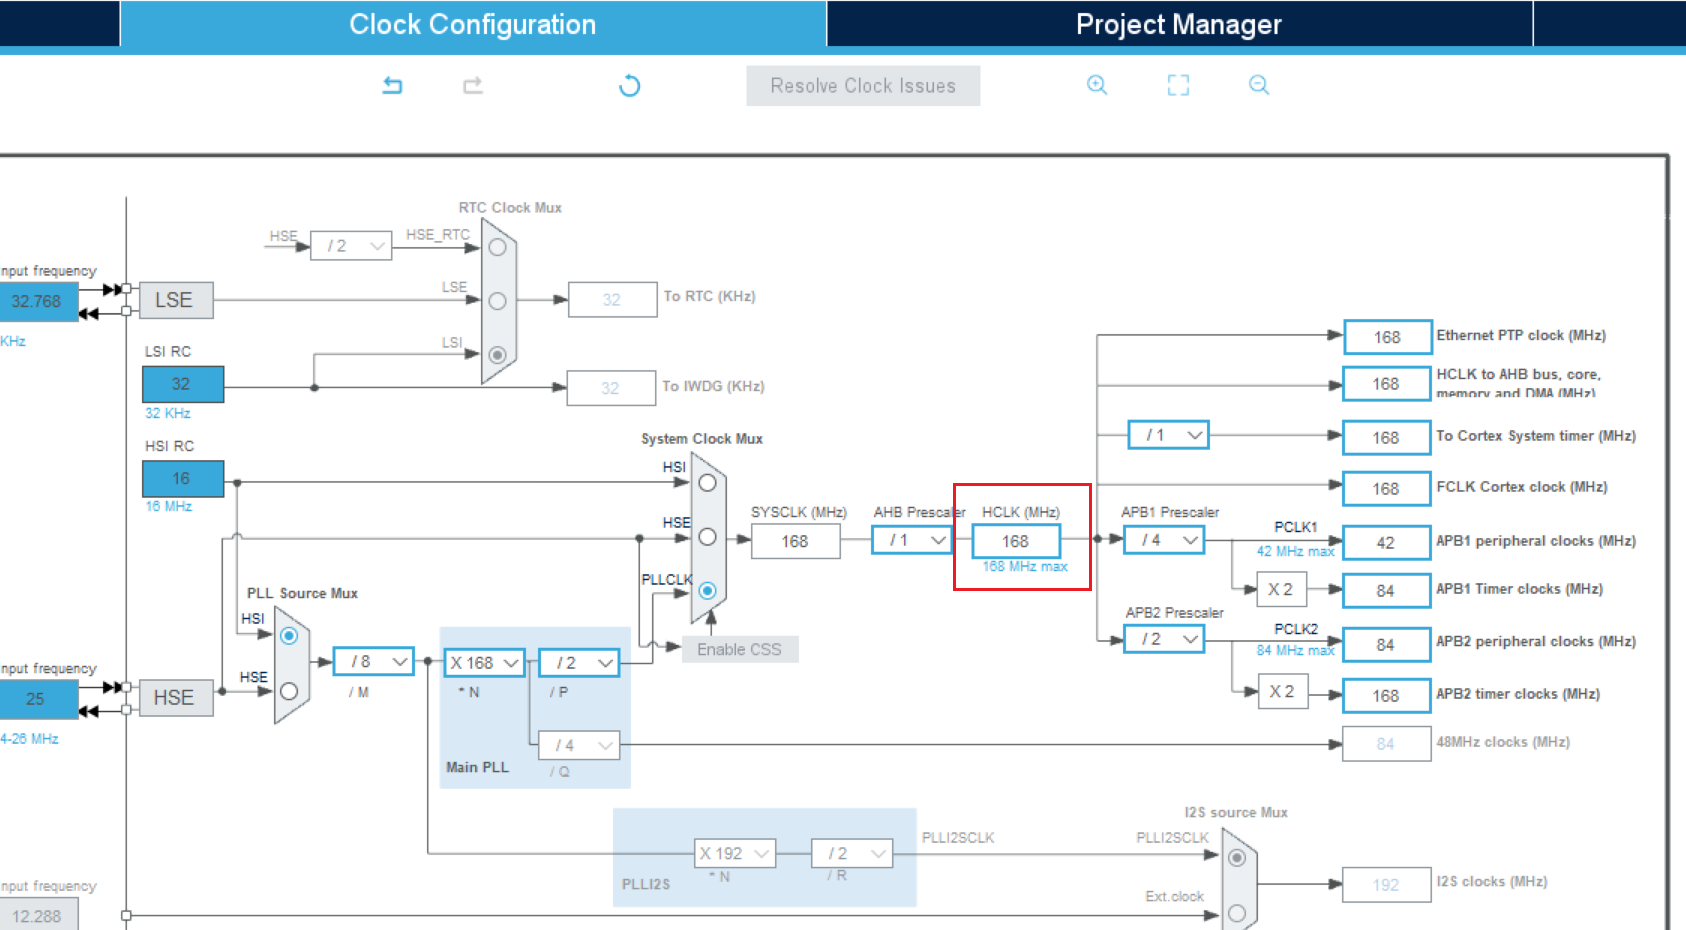1686x930 pixels.
Task: Open PLL /P divider dropdown
Action: (580, 663)
